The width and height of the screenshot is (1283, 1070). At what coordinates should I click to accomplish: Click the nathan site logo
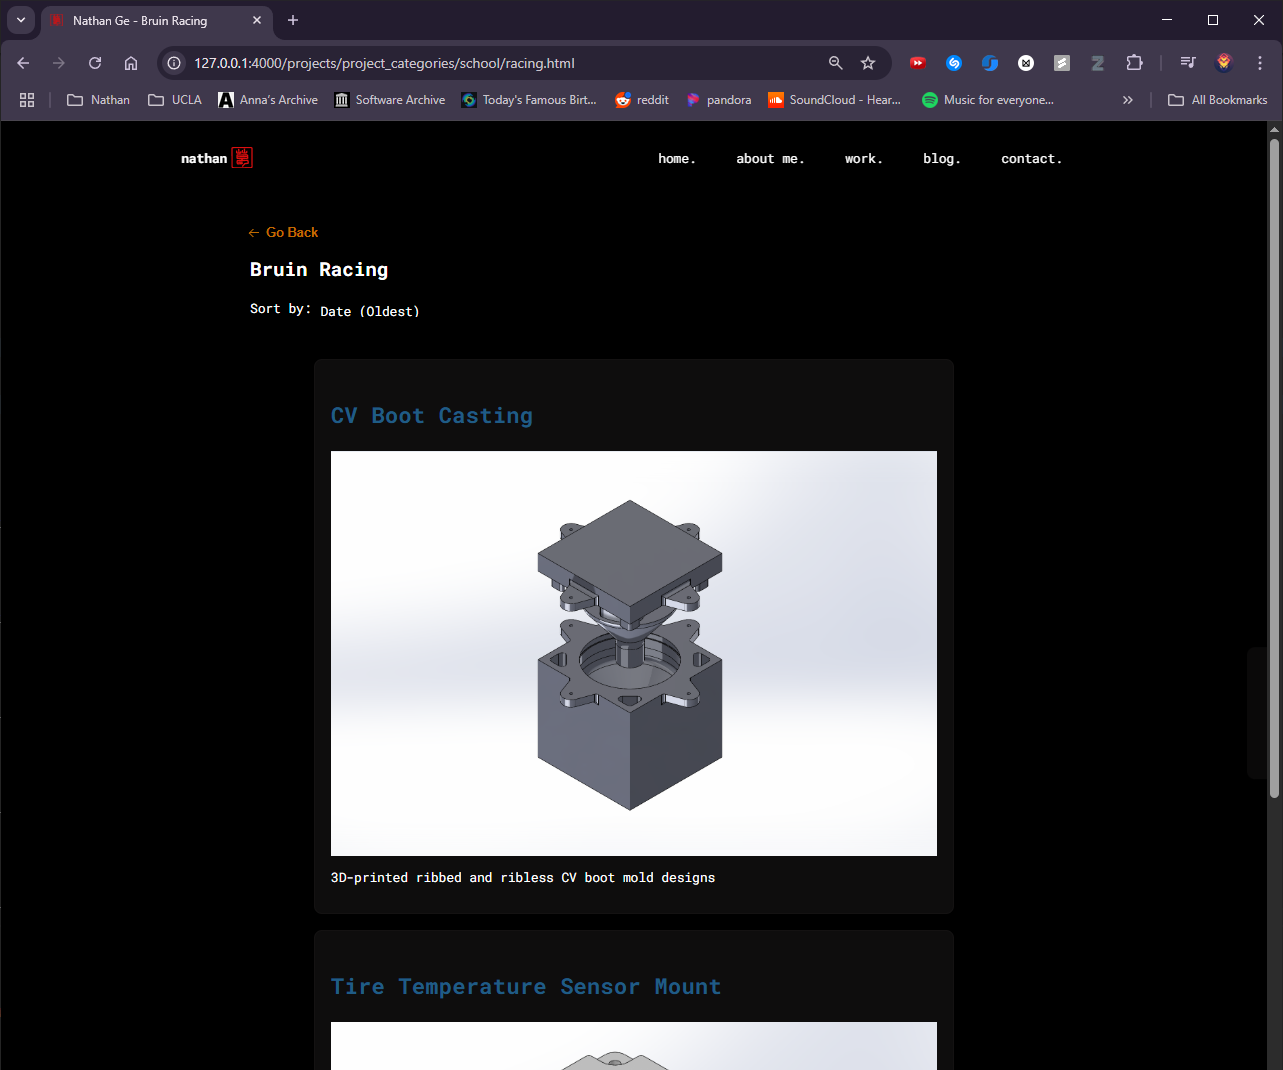coord(217,158)
